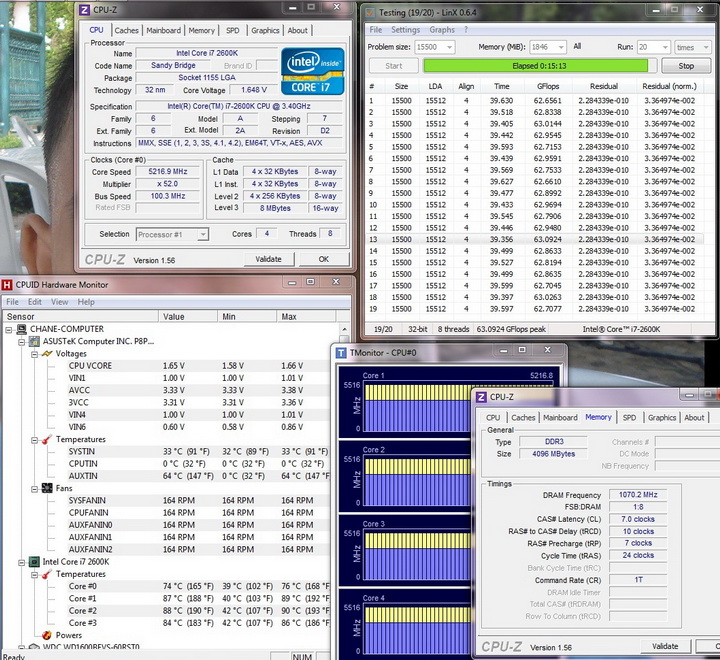Screen dimensions: 720x660
Task: Collapse the Voltages node
Action: 34,354
